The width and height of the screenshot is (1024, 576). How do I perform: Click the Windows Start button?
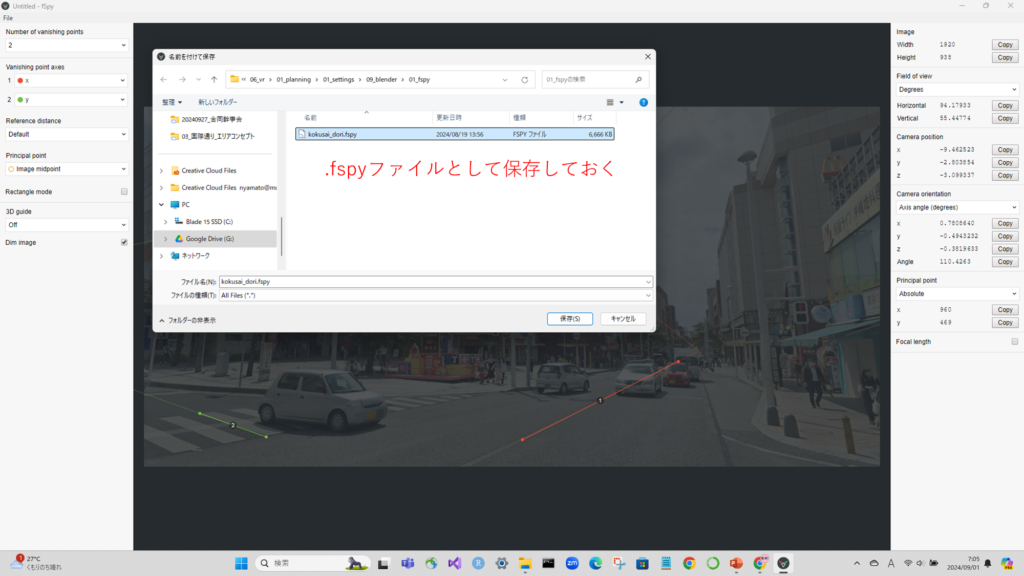pos(242,563)
